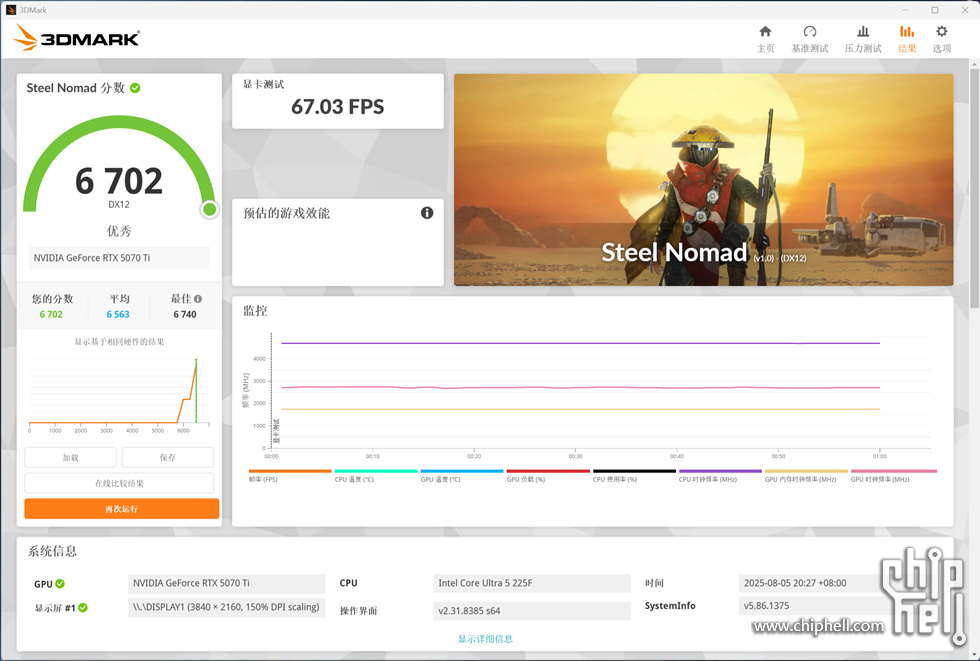Click the vertical scrollbar on the right
Image resolution: width=980 pixels, height=661 pixels.
coord(974,187)
